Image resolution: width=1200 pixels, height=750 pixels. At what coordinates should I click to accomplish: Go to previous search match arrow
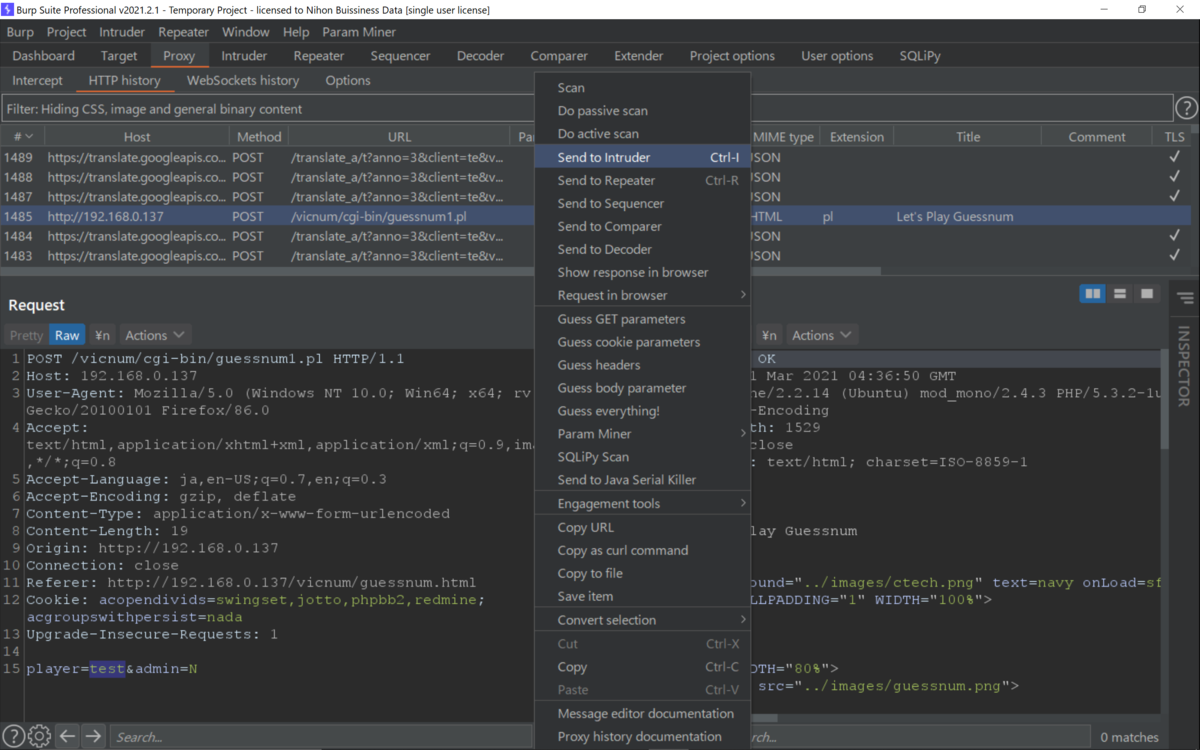click(67, 736)
